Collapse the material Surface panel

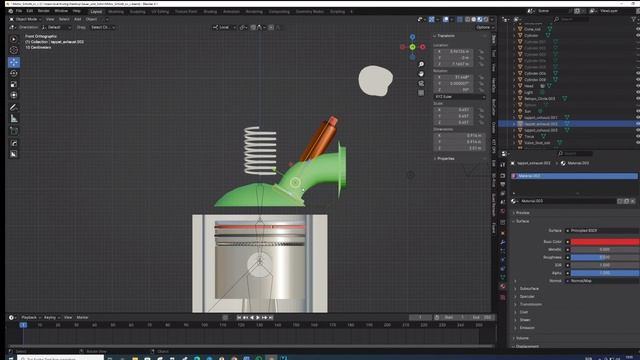522,221
